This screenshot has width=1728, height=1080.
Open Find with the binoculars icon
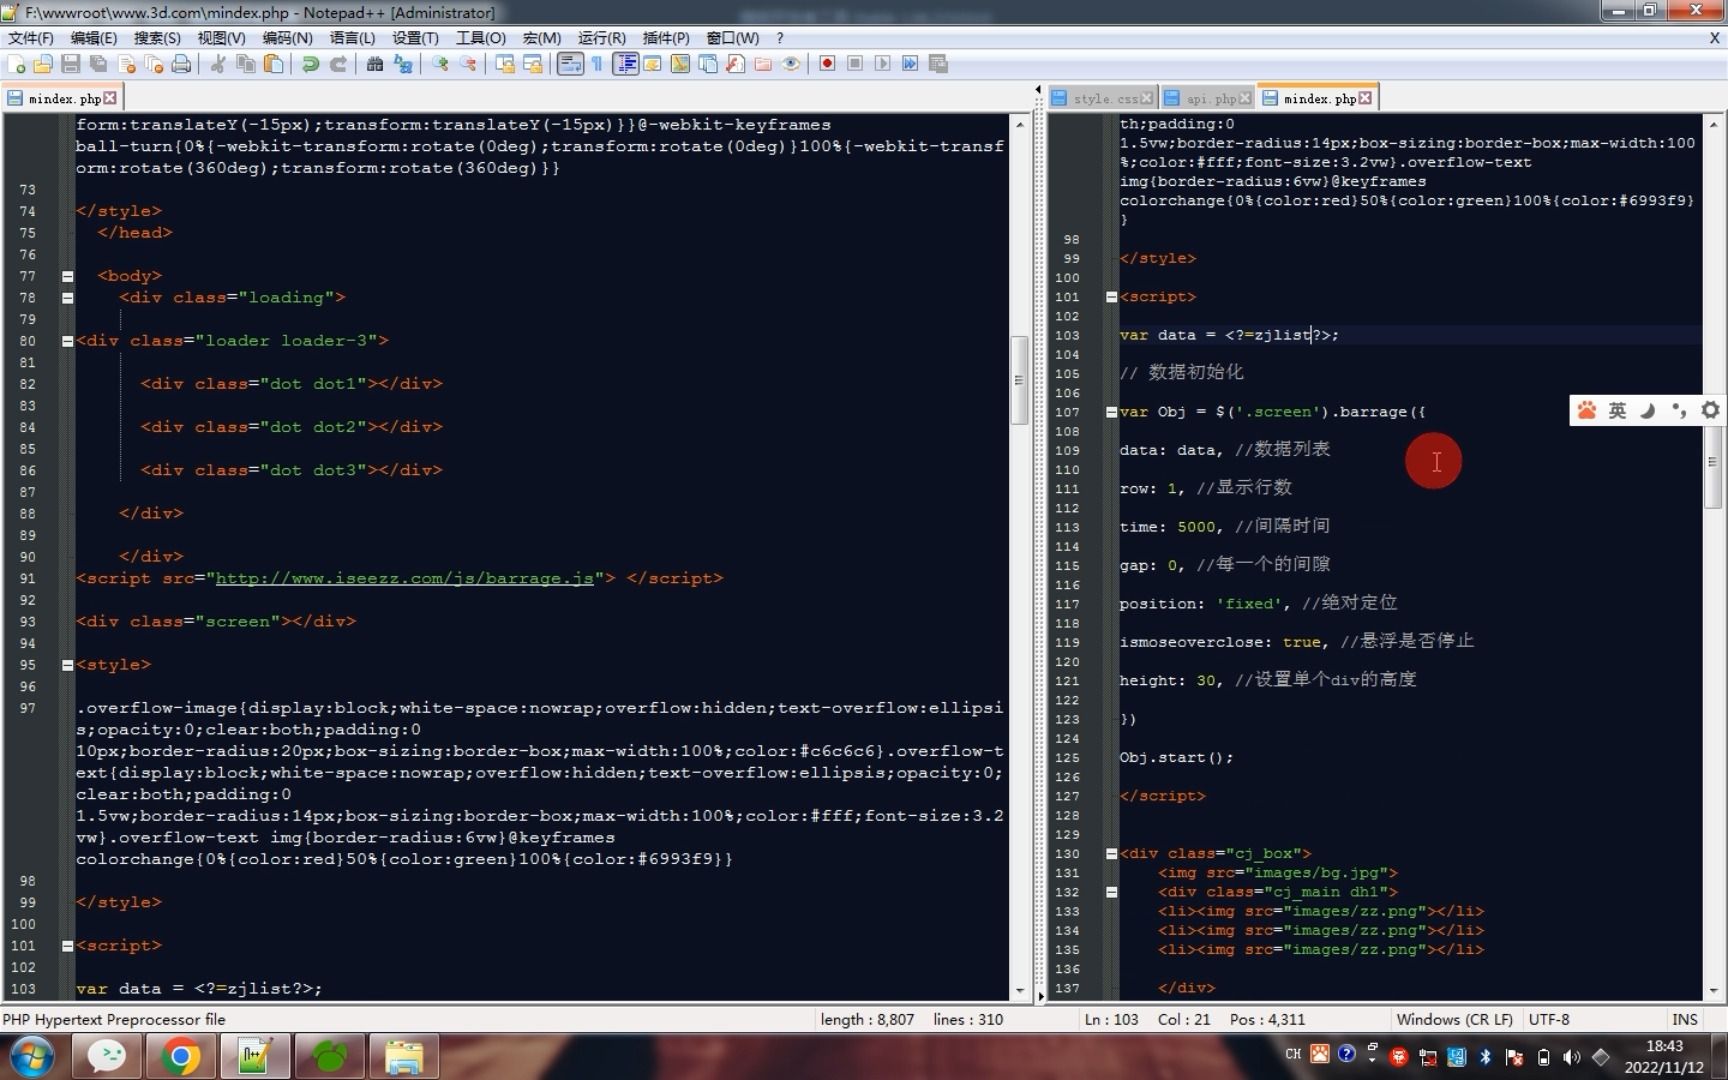[x=375, y=64]
